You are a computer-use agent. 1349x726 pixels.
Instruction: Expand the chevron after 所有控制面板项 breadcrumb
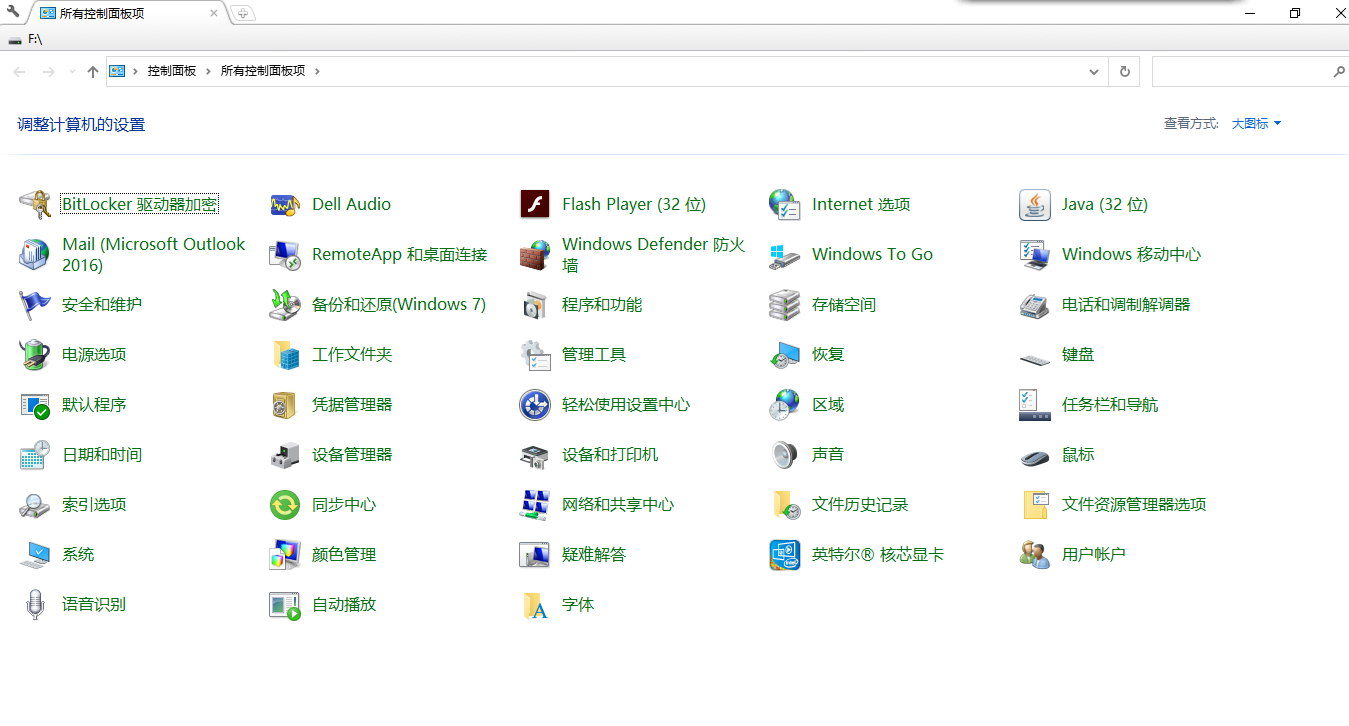[317, 71]
